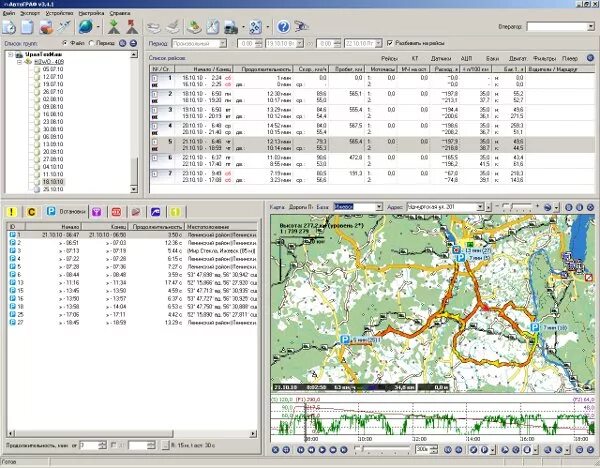
Task: Open the Справка menu
Action: point(120,13)
